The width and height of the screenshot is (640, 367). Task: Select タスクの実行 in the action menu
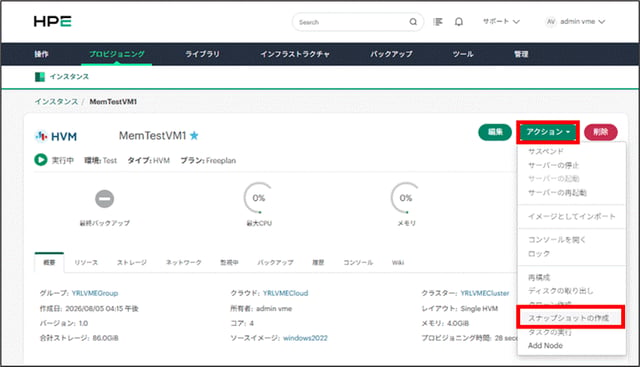pos(550,332)
